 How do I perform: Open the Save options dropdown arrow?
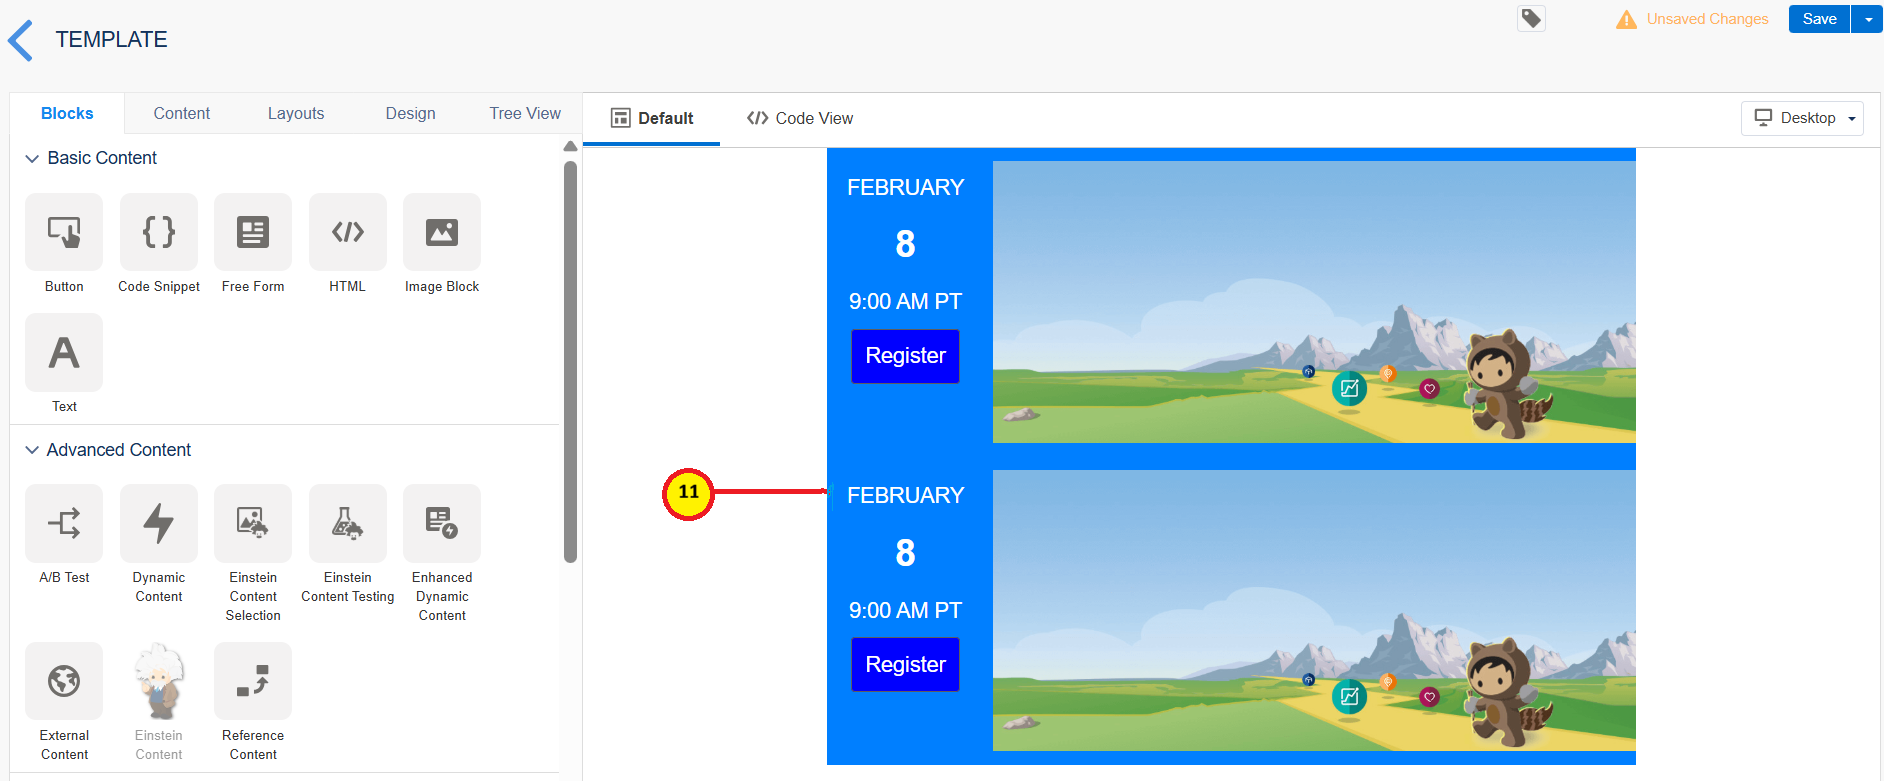point(1868,19)
